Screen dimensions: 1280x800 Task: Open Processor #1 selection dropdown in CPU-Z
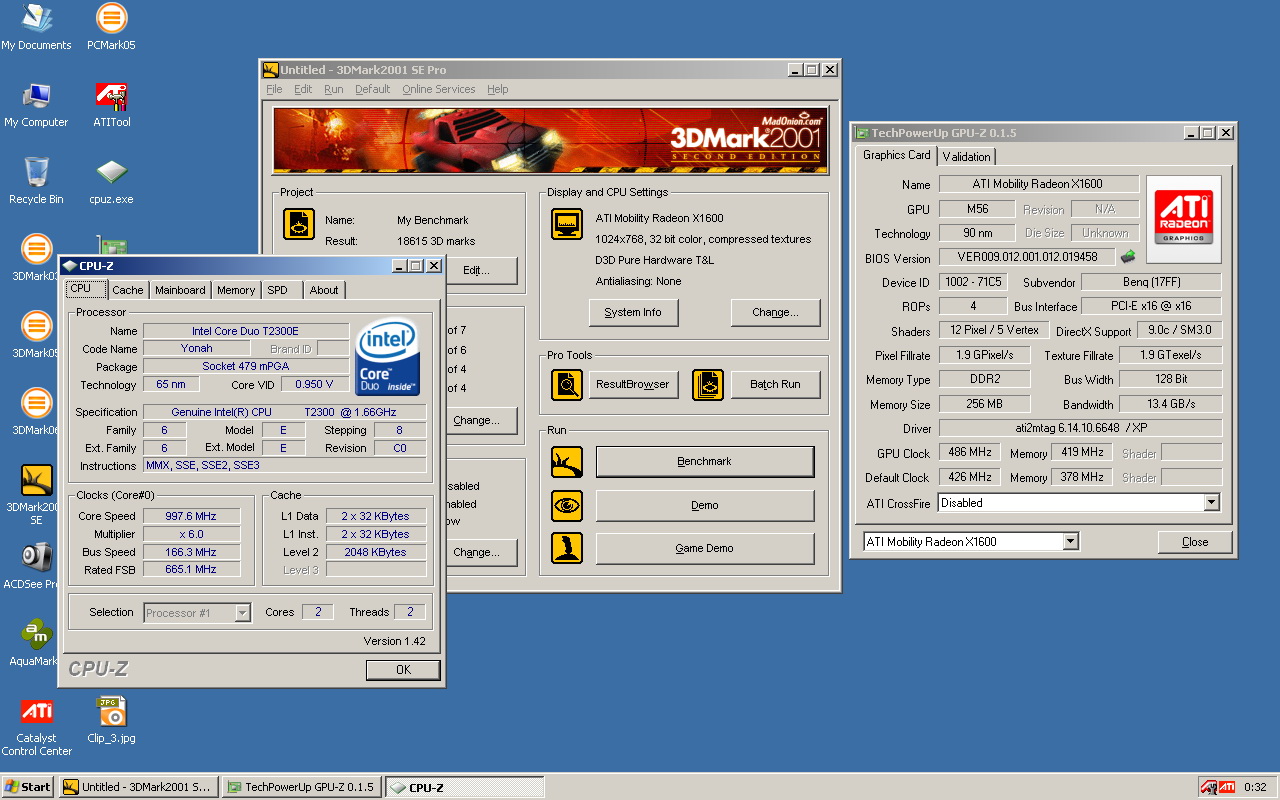tap(242, 613)
